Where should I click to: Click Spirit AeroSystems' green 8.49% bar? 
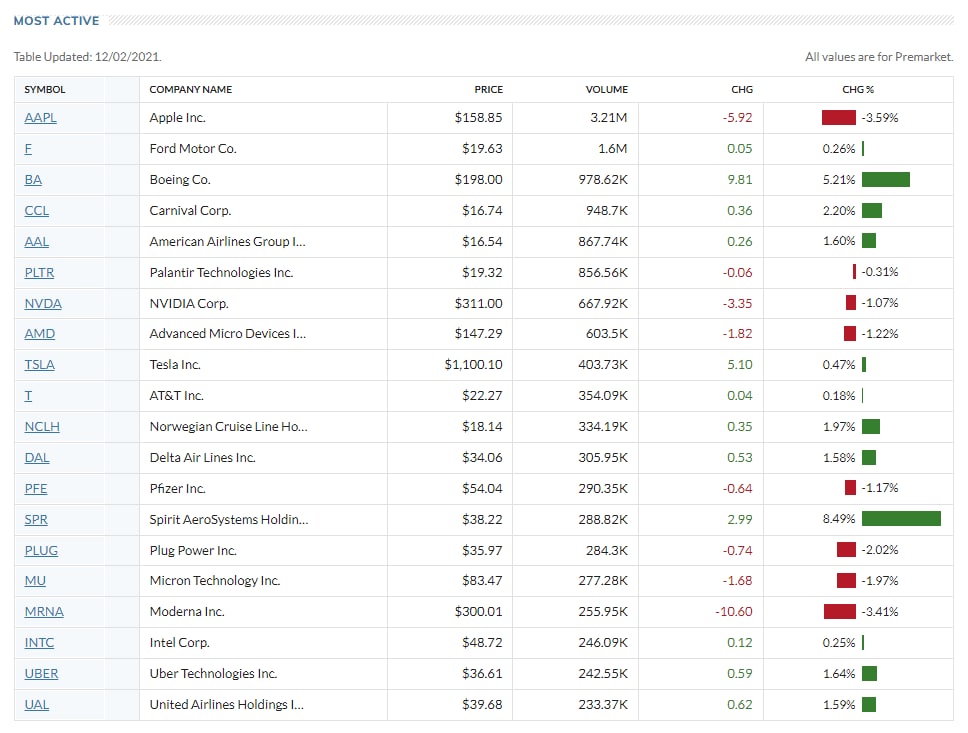tap(901, 519)
